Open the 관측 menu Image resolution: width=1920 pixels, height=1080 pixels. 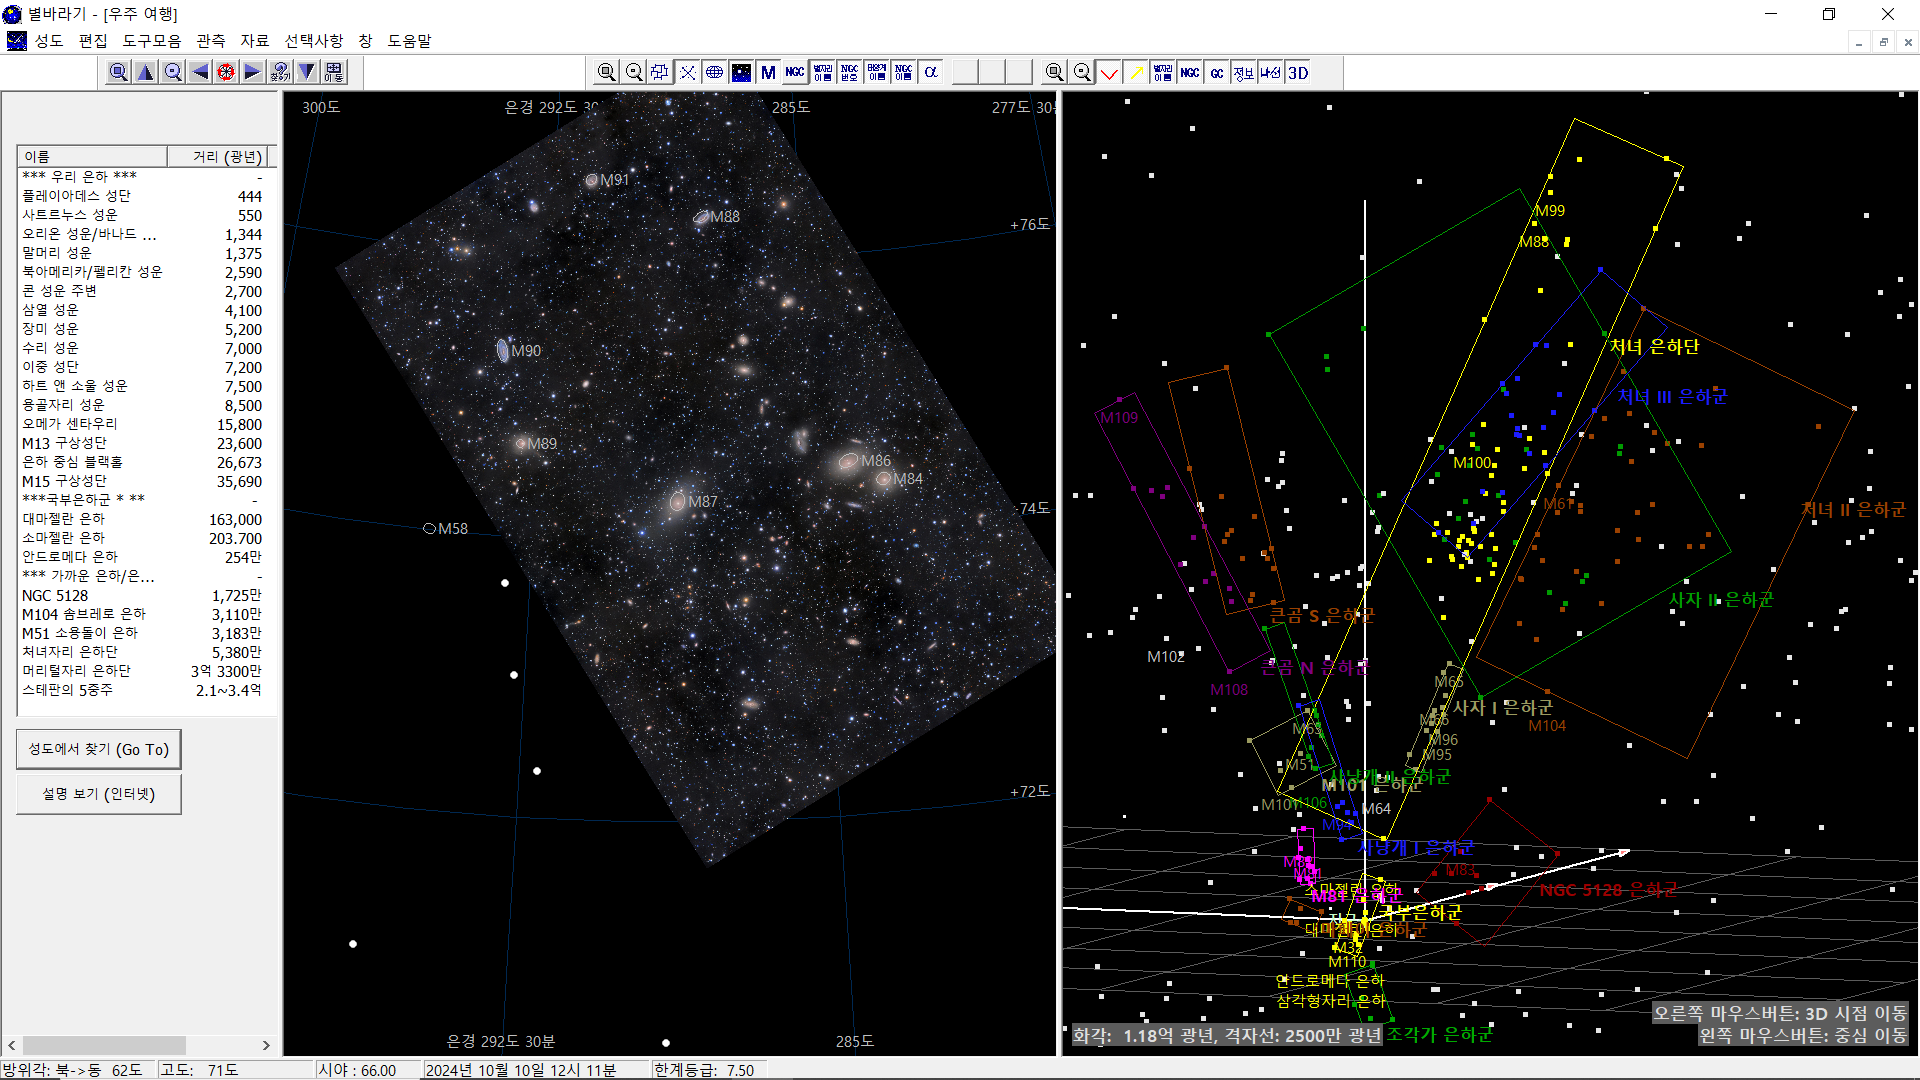(x=211, y=41)
